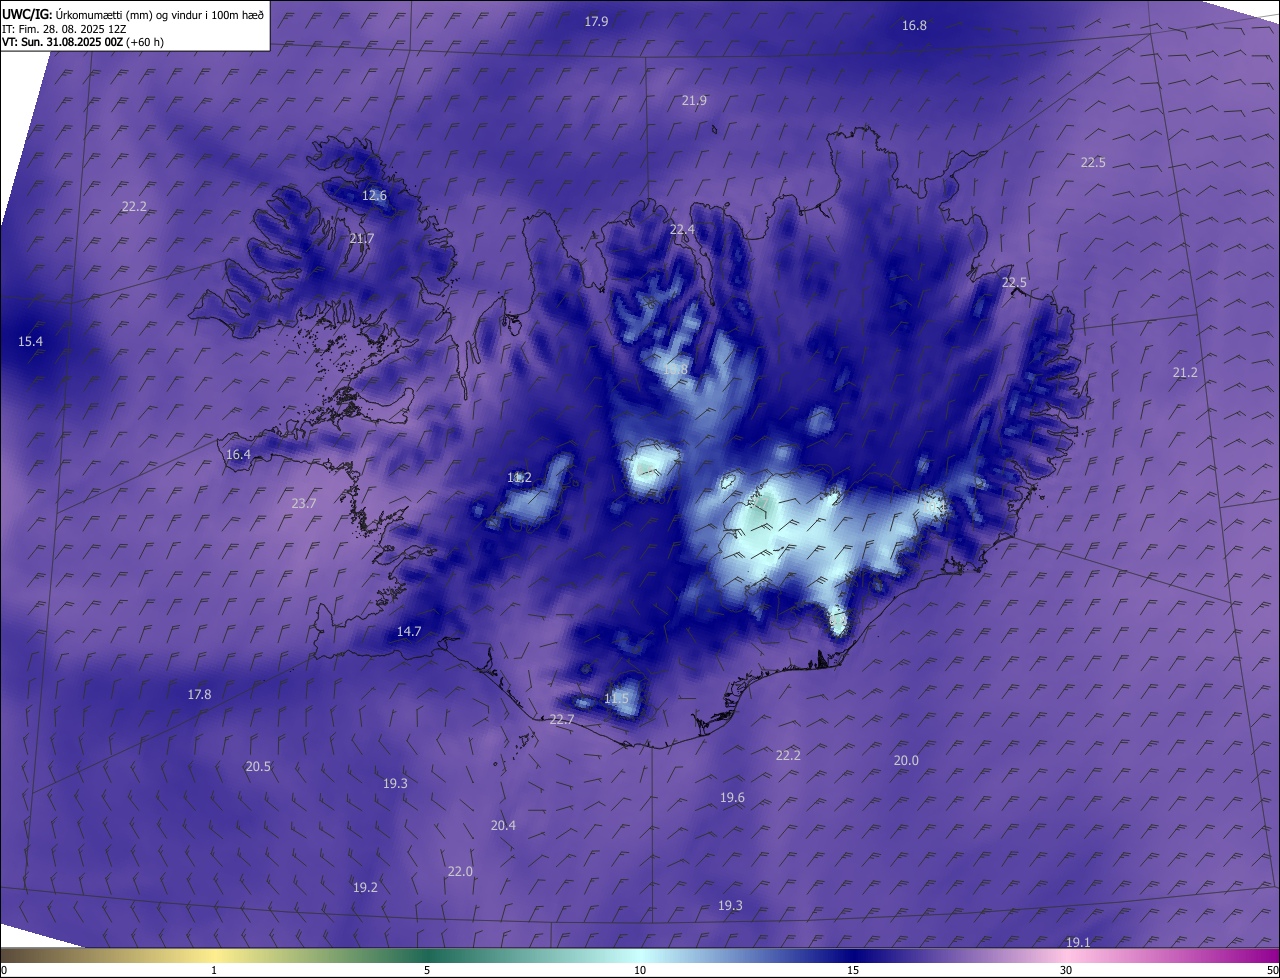Click the 0 label on the color scale

pos(4,970)
